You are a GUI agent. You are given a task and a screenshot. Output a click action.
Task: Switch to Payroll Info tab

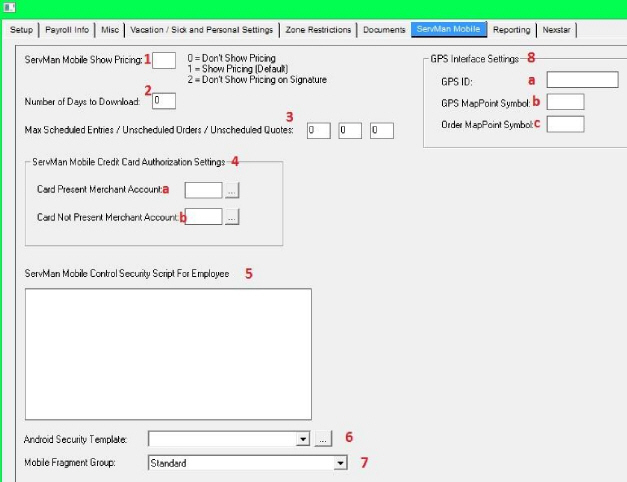click(67, 30)
